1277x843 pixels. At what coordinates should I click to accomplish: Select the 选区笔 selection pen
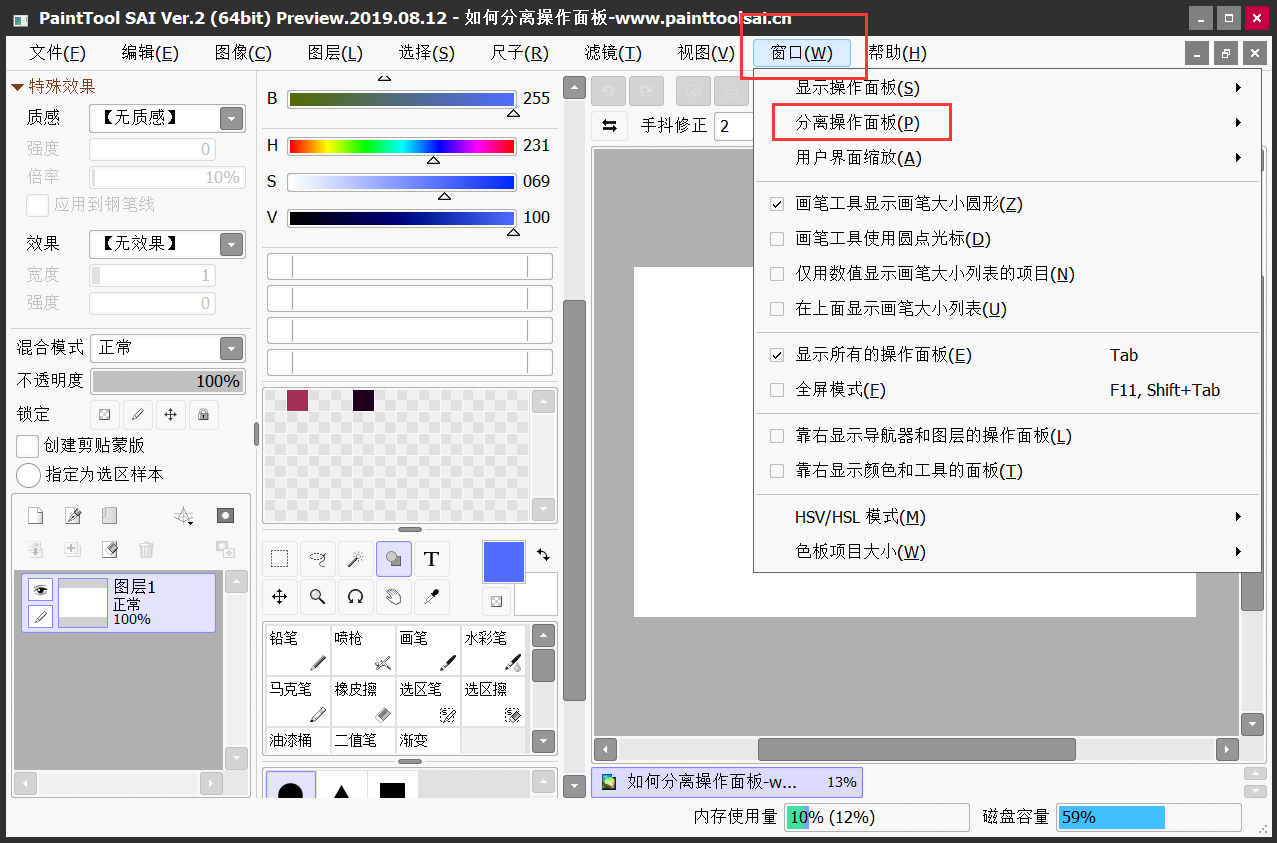428,702
